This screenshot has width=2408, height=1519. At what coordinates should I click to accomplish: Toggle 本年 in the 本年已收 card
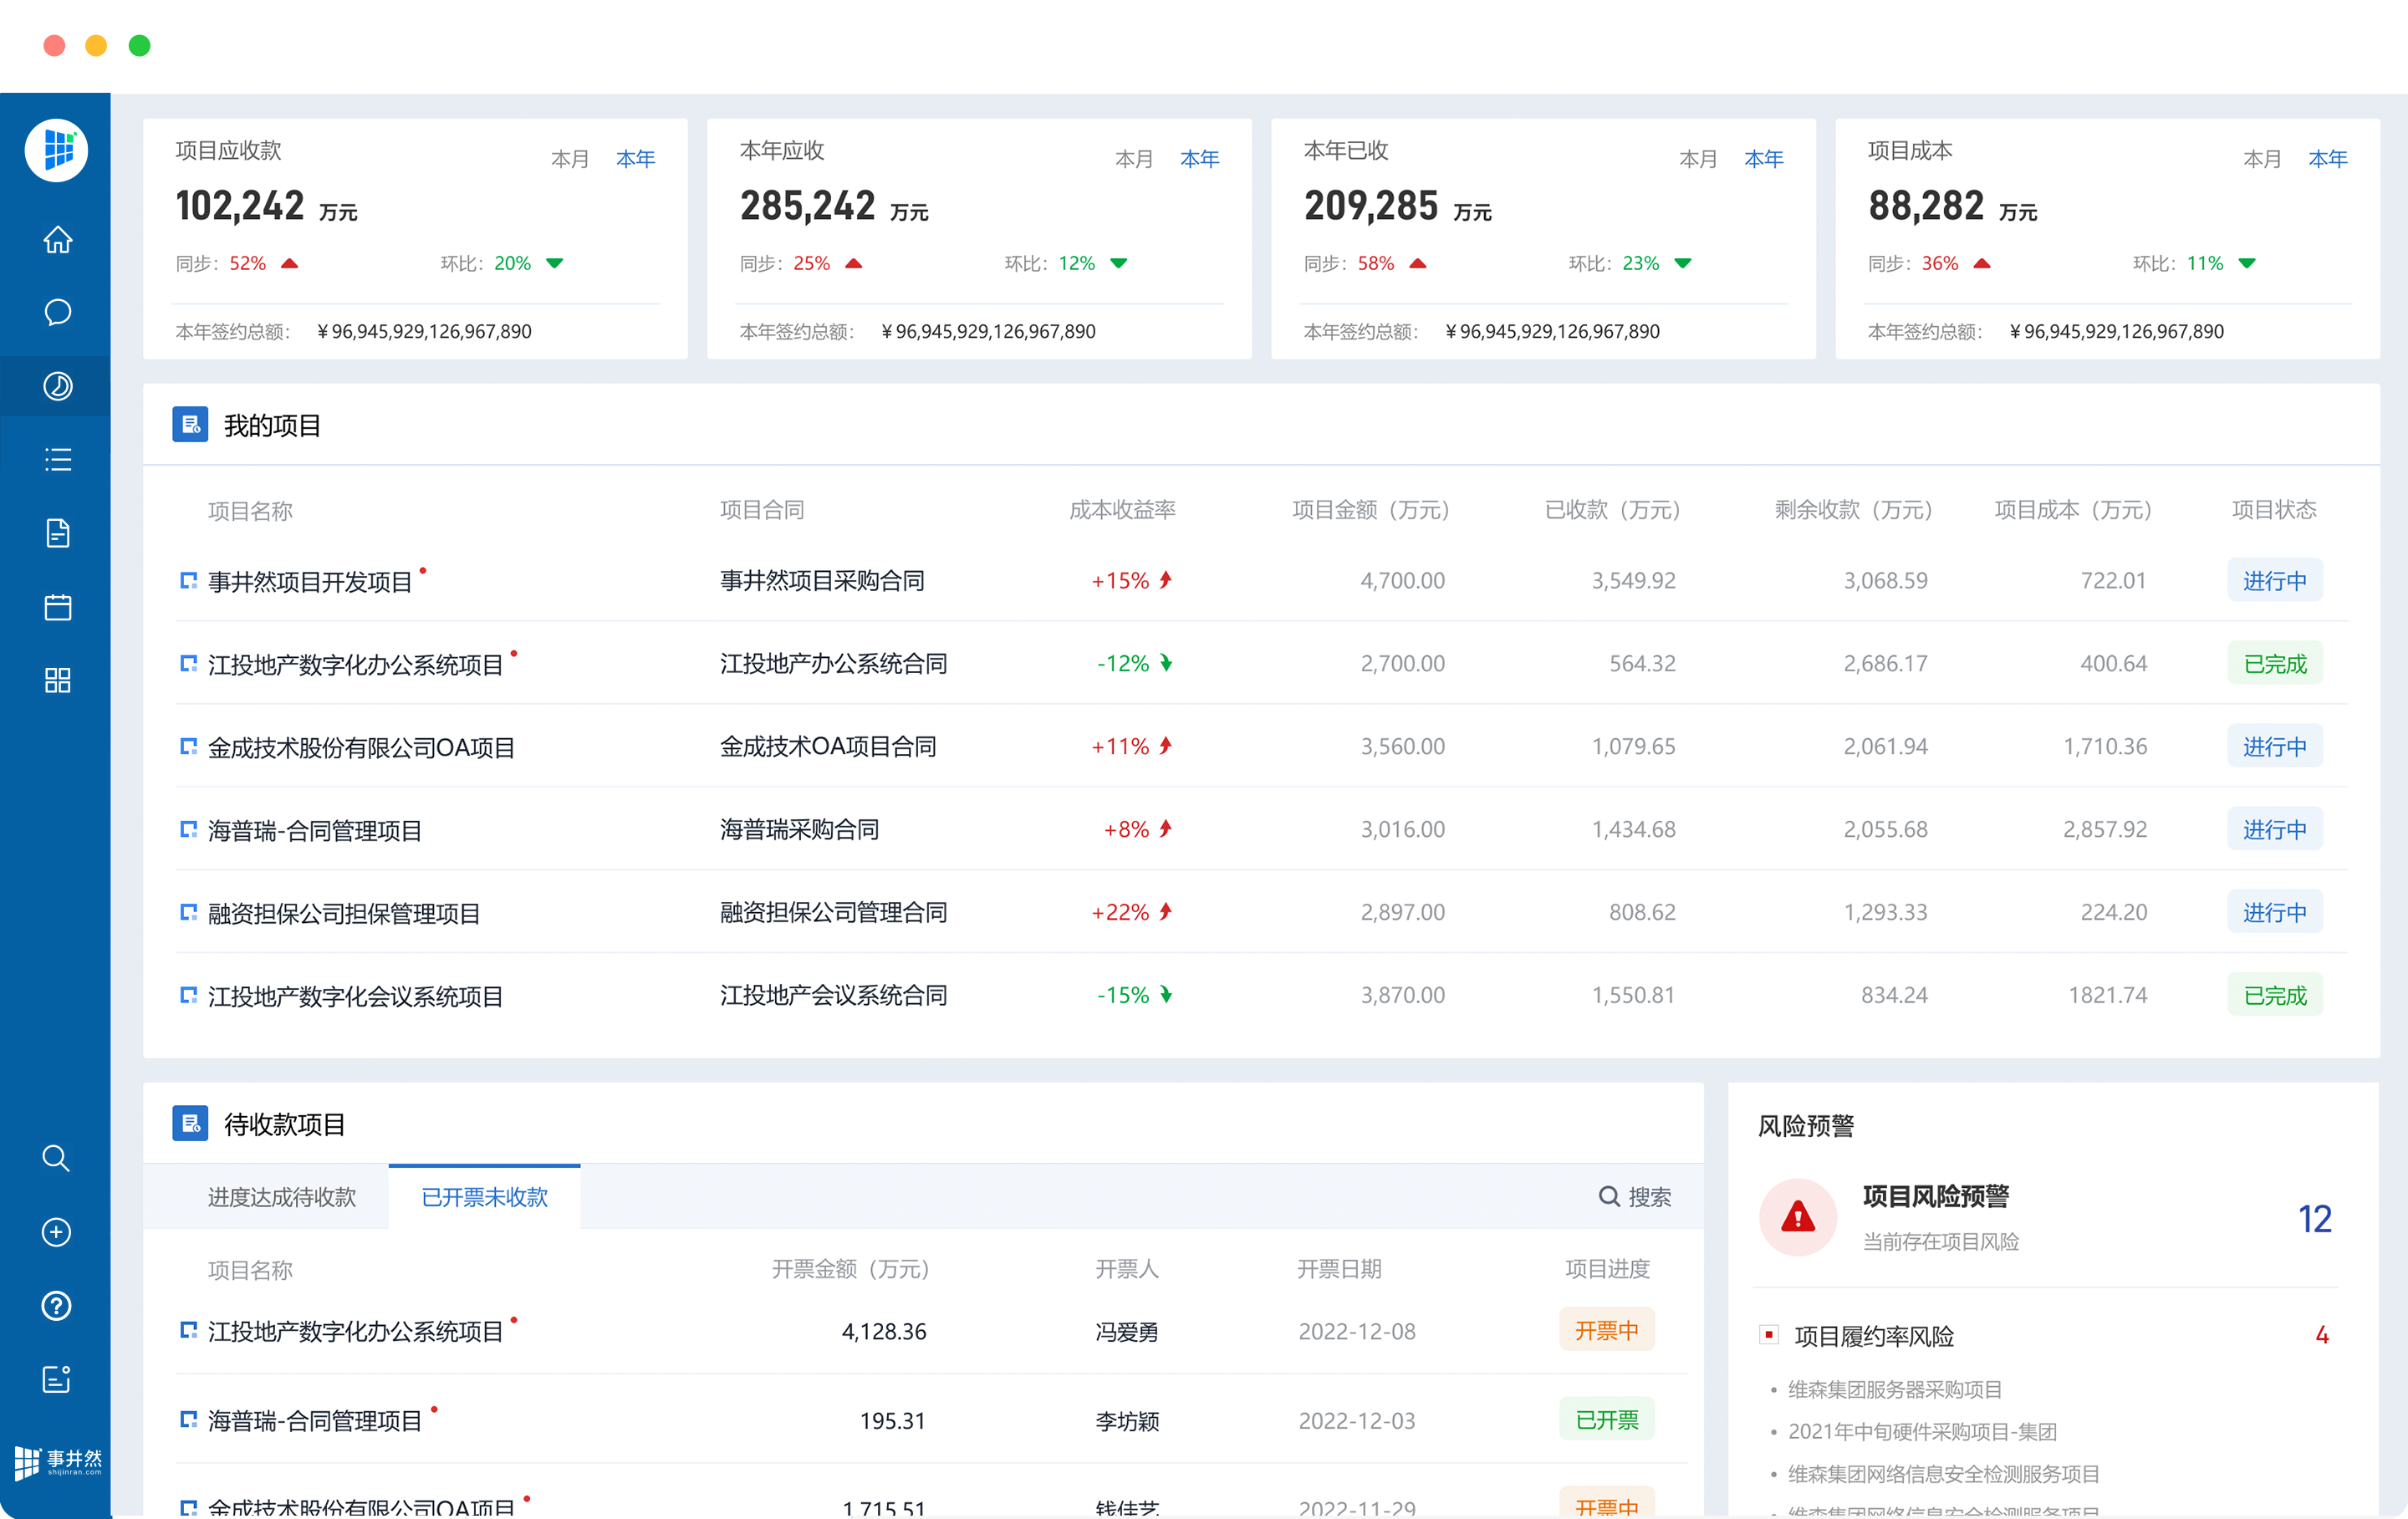pos(1763,159)
